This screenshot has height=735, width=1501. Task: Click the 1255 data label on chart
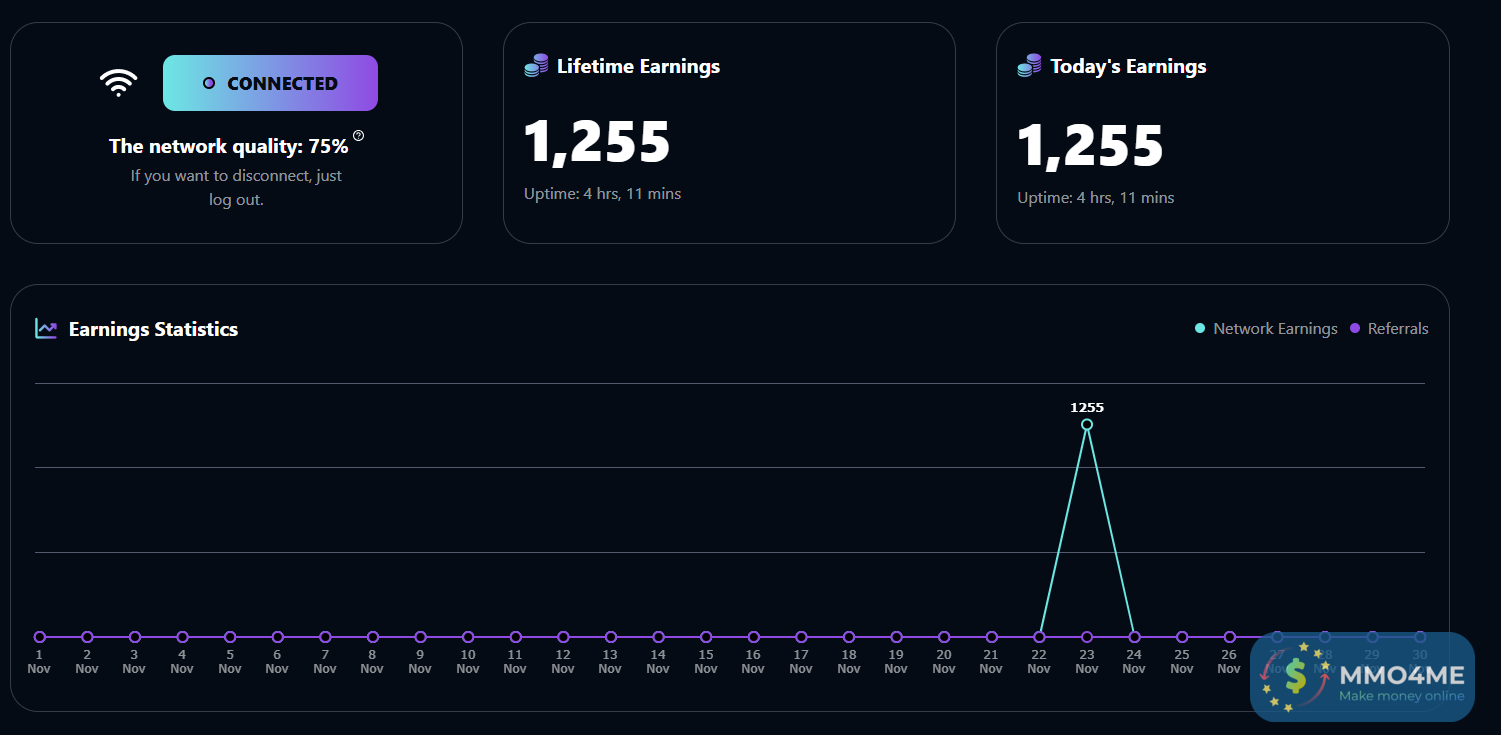pos(1087,407)
